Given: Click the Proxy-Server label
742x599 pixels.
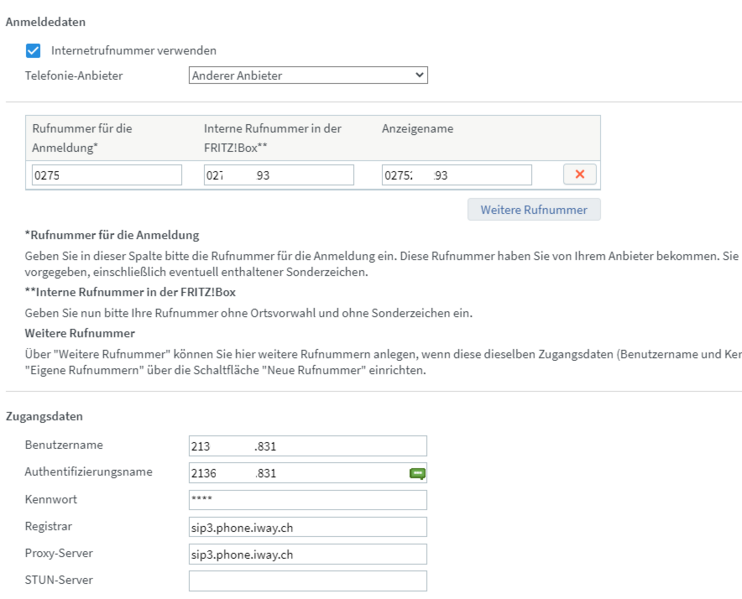Looking at the screenshot, I should [59, 553].
